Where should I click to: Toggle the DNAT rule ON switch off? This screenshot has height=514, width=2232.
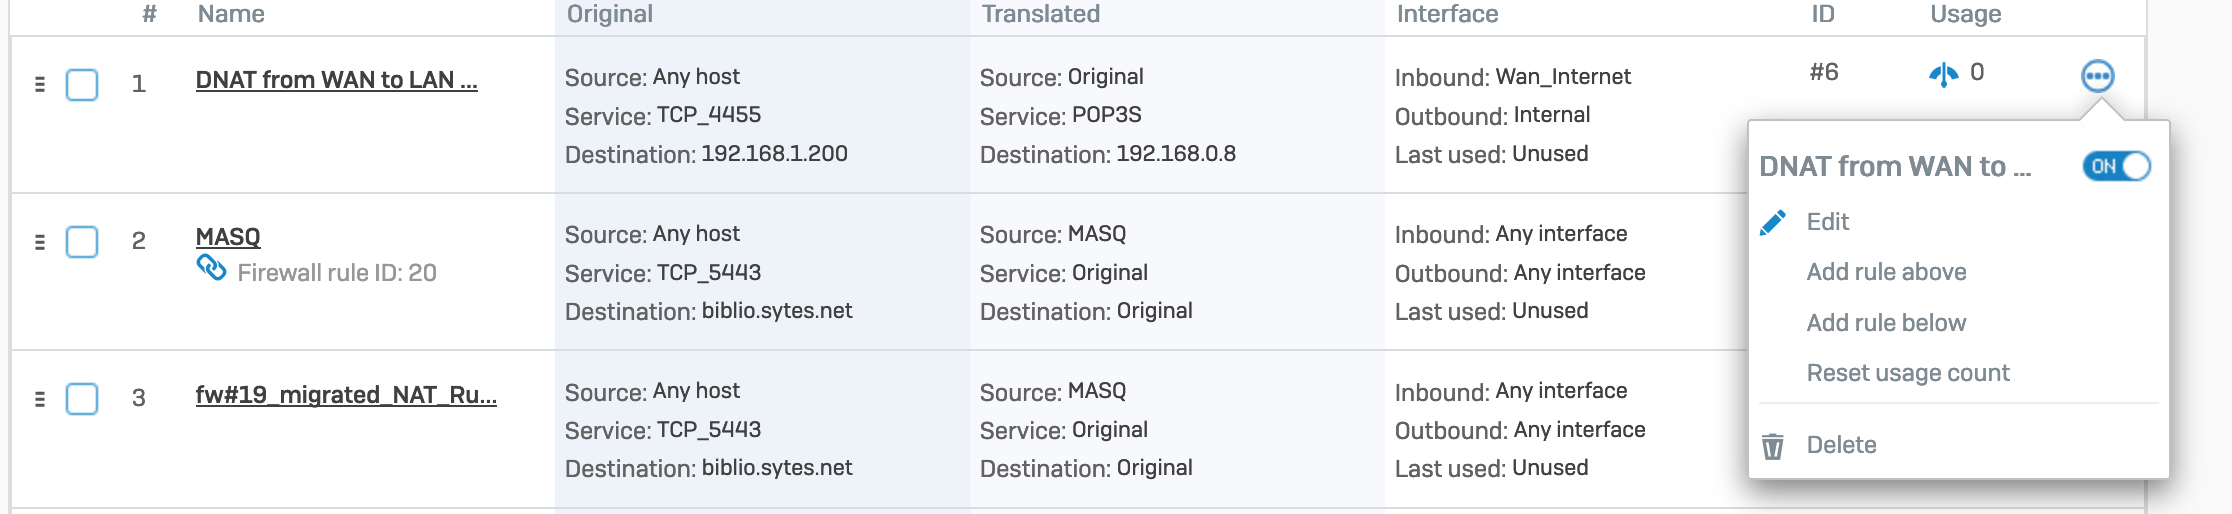(2116, 166)
